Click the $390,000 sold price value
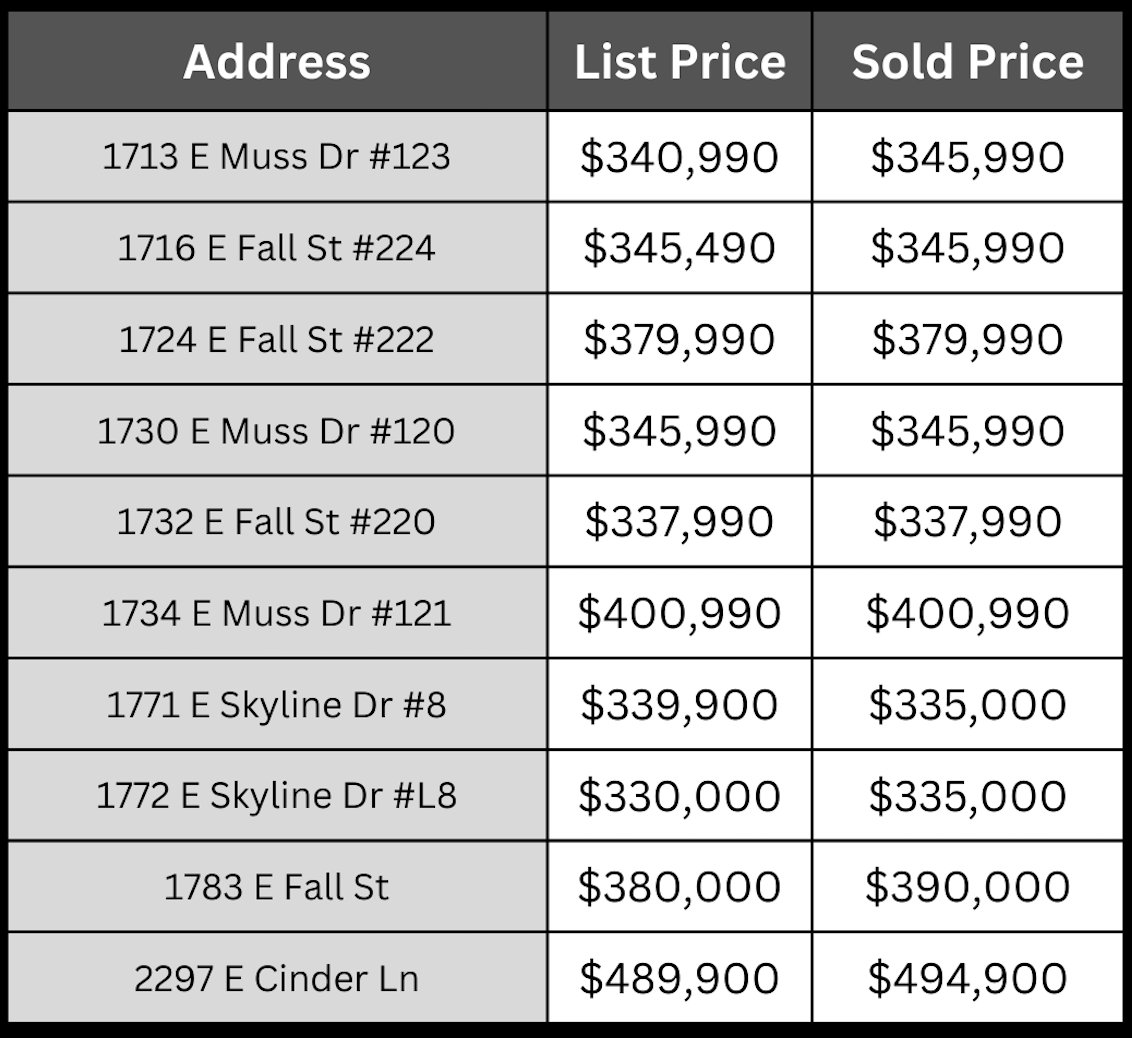Screen dimensions: 1132x1038 pyautogui.click(x=967, y=887)
